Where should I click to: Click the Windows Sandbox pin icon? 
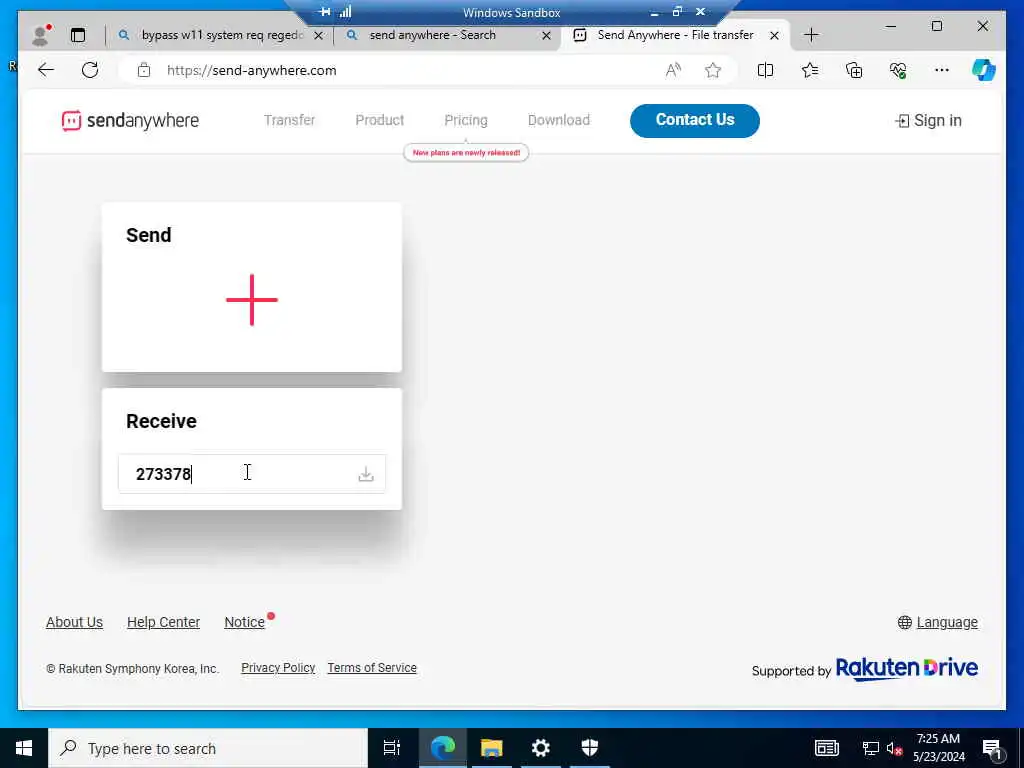click(324, 12)
